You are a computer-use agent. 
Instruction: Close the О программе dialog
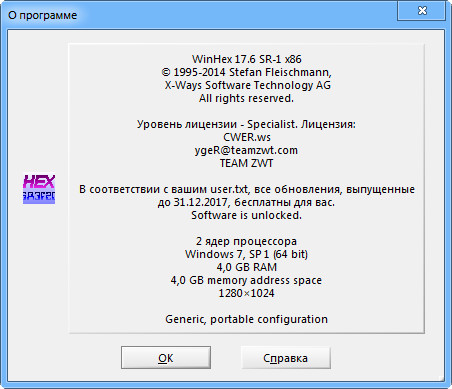click(422, 10)
